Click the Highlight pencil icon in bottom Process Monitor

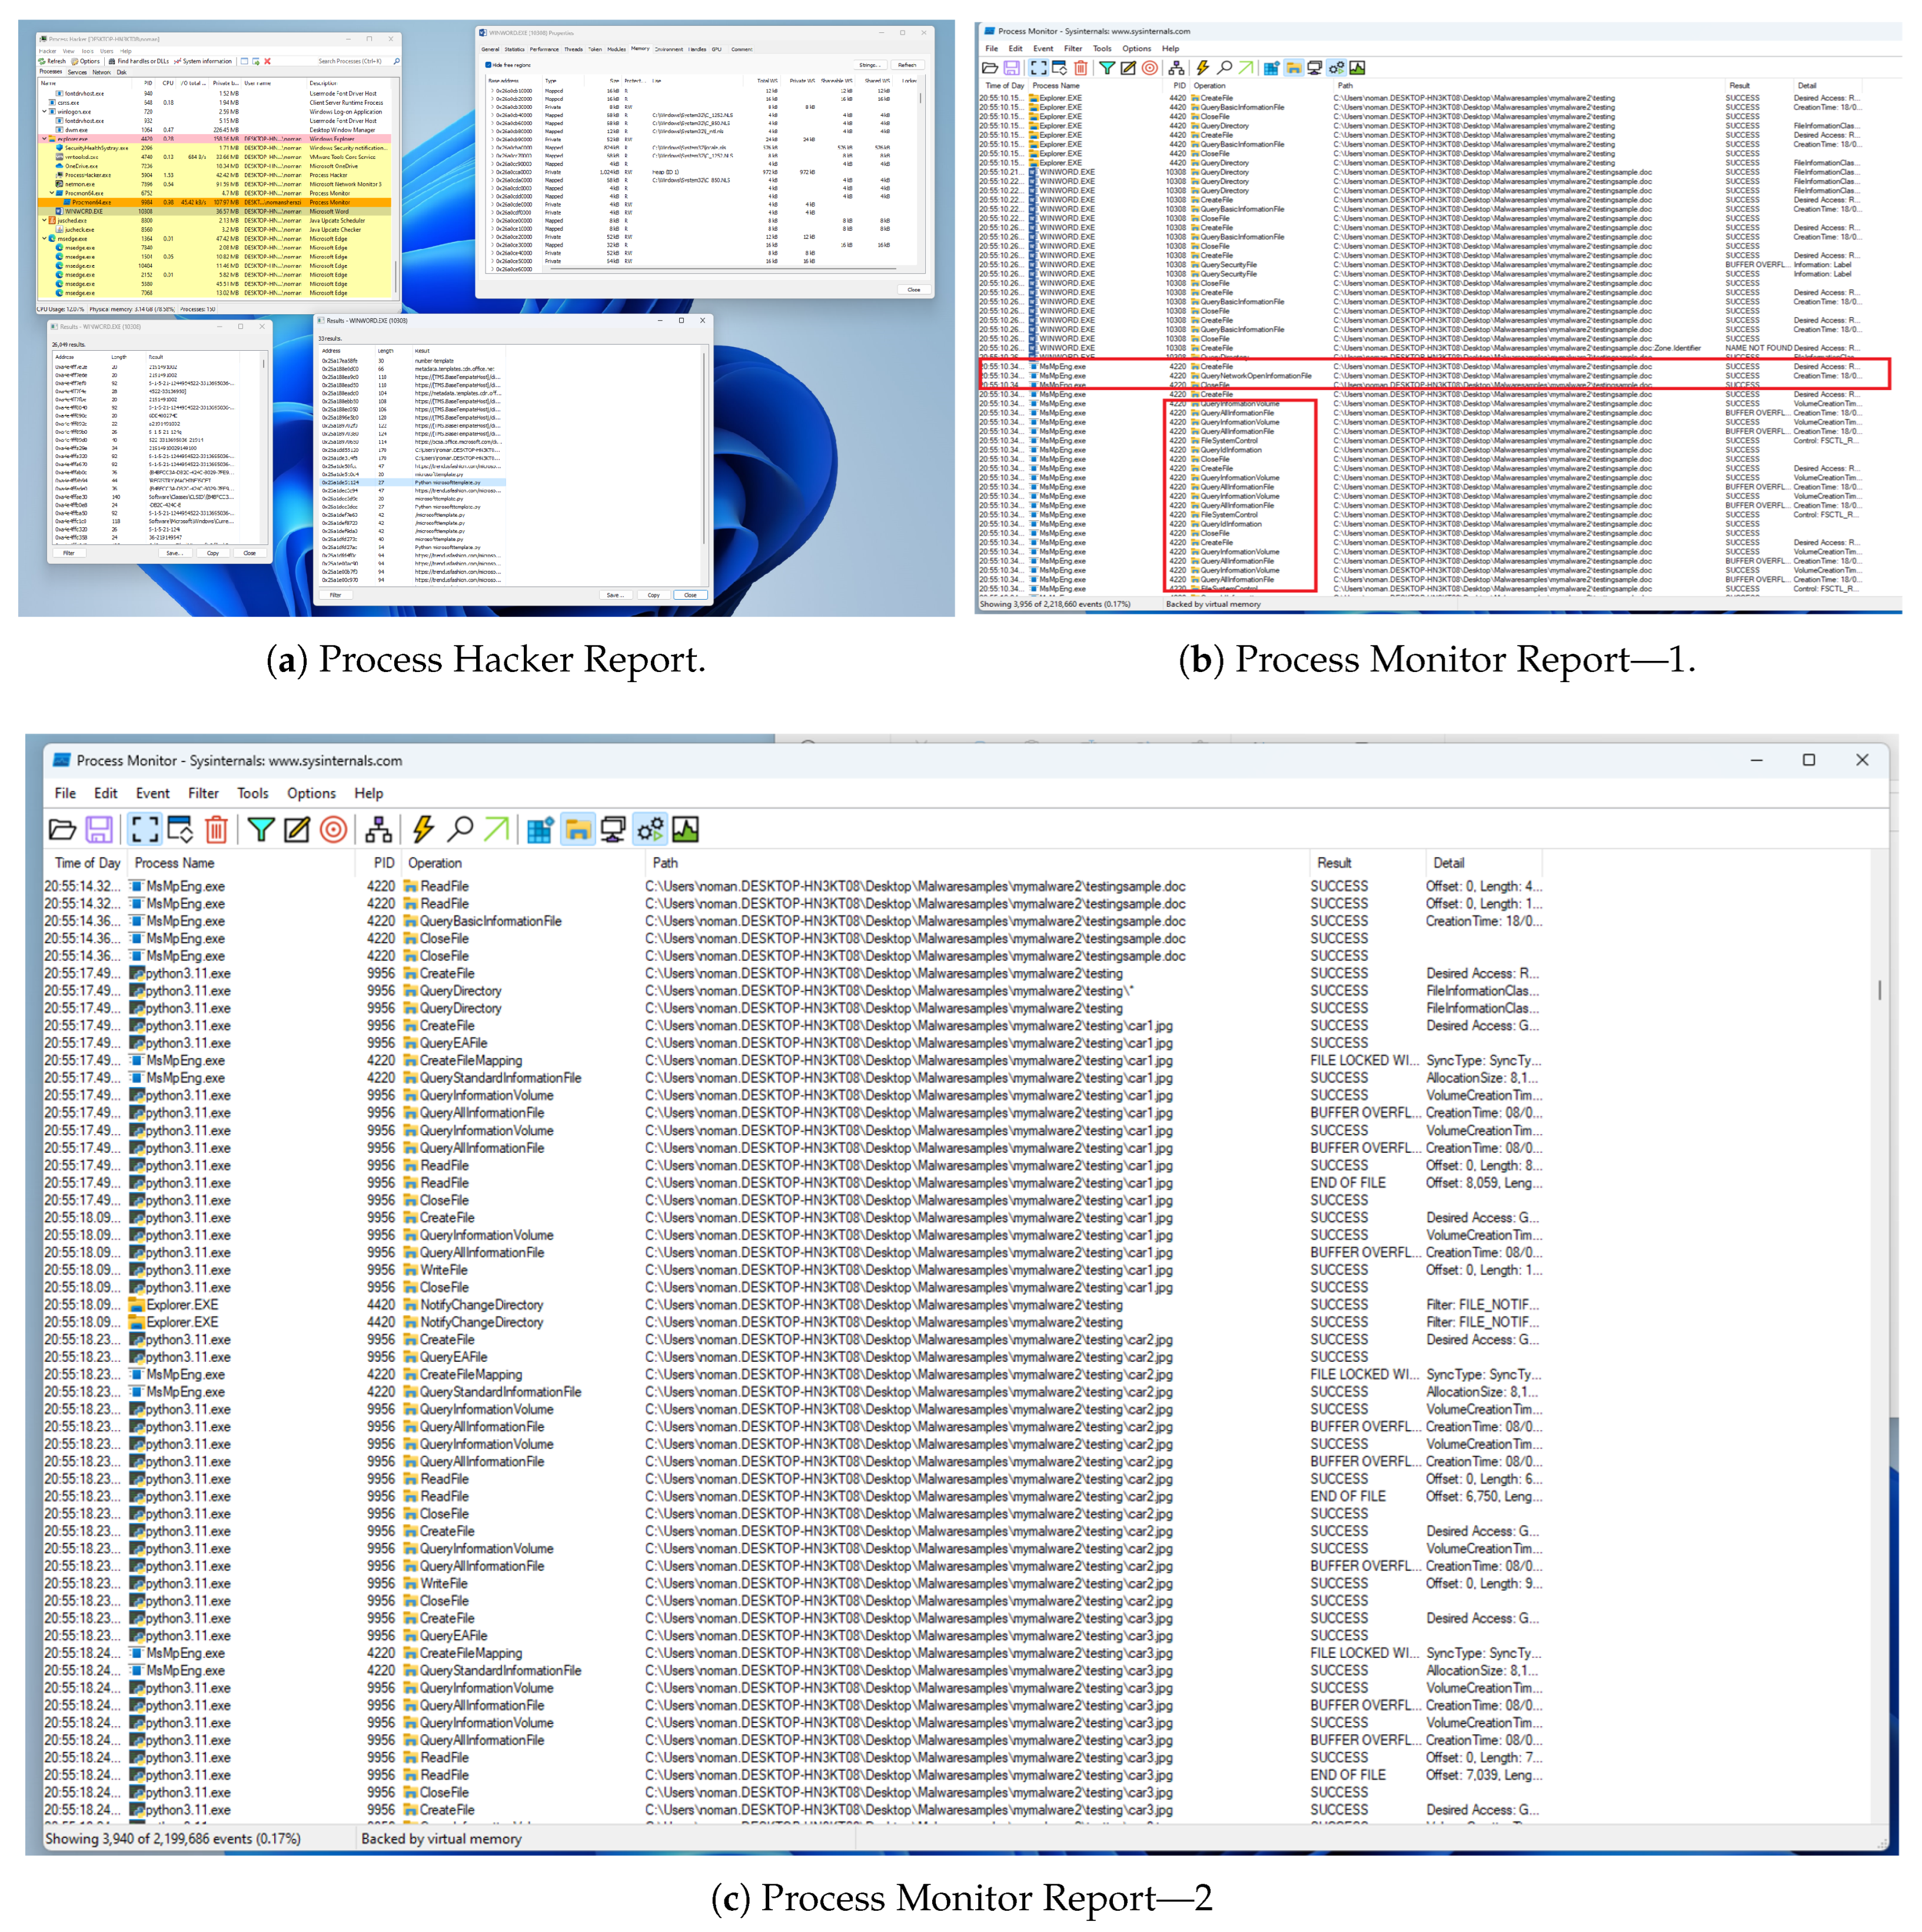point(297,829)
